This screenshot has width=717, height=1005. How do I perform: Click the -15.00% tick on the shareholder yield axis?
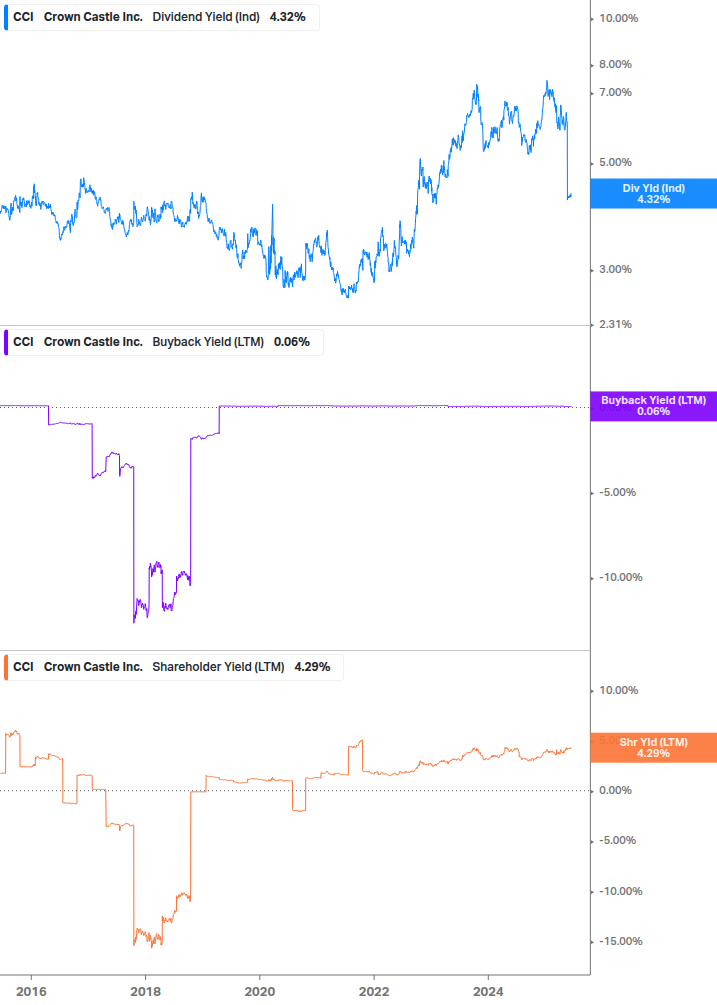click(x=621, y=942)
